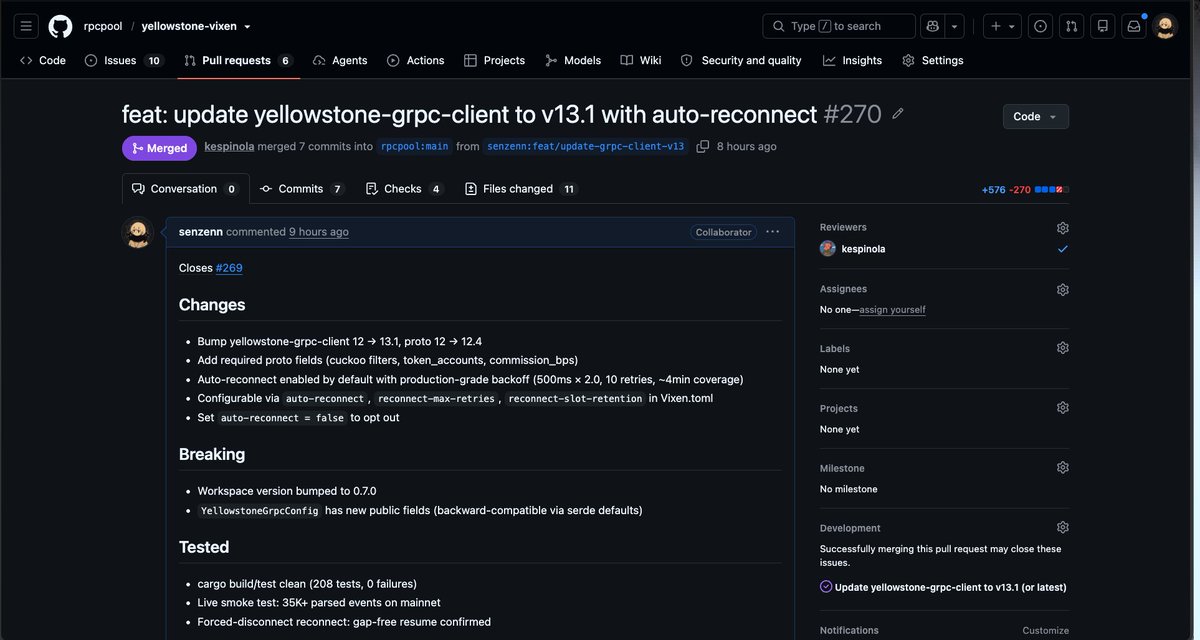Open kespinola reviewer profile
The width and height of the screenshot is (1200, 640).
pos(863,249)
